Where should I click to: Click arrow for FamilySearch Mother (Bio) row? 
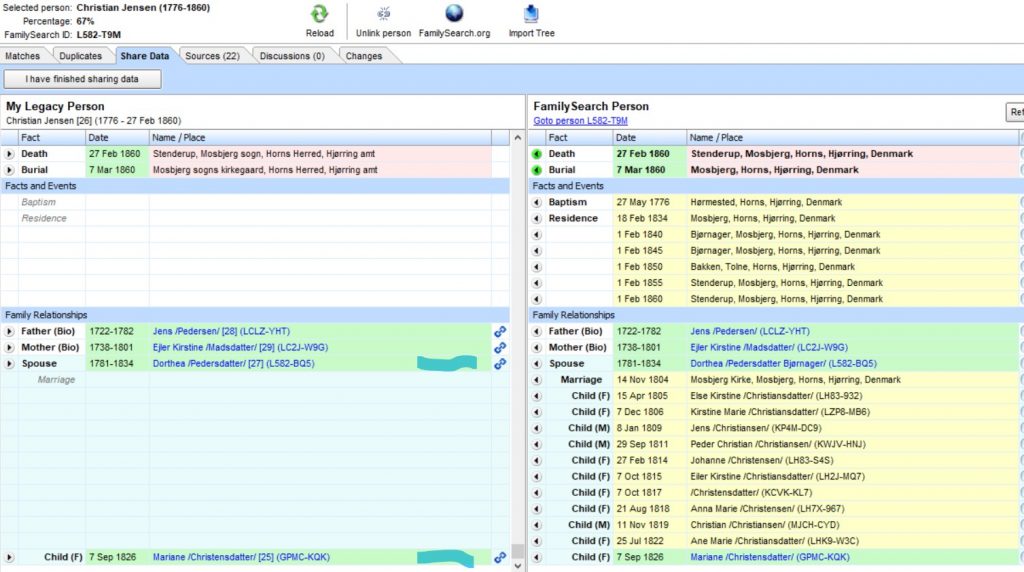click(537, 348)
